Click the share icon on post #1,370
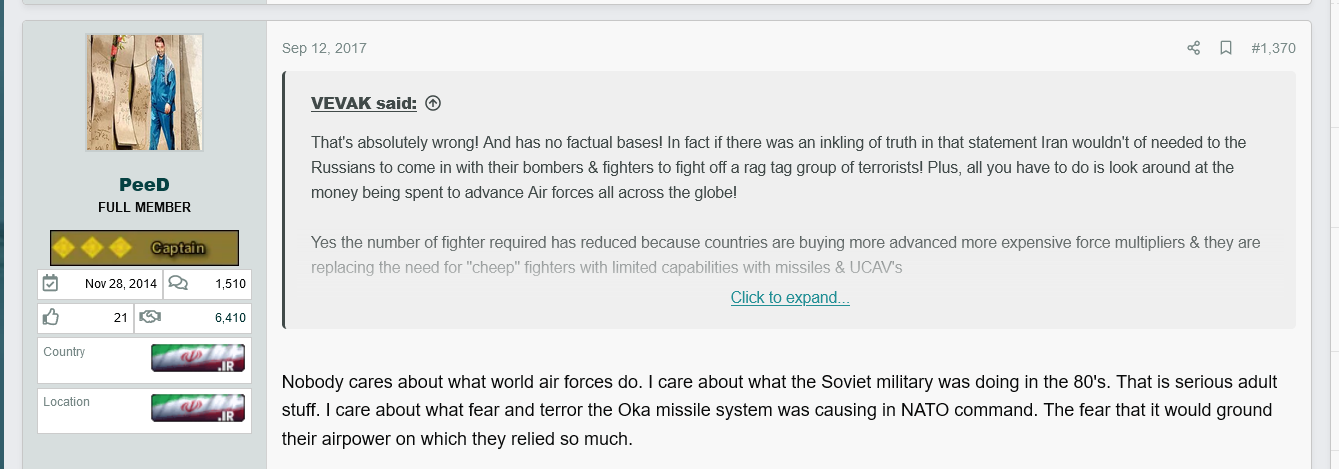The width and height of the screenshot is (1339, 469). point(1193,48)
